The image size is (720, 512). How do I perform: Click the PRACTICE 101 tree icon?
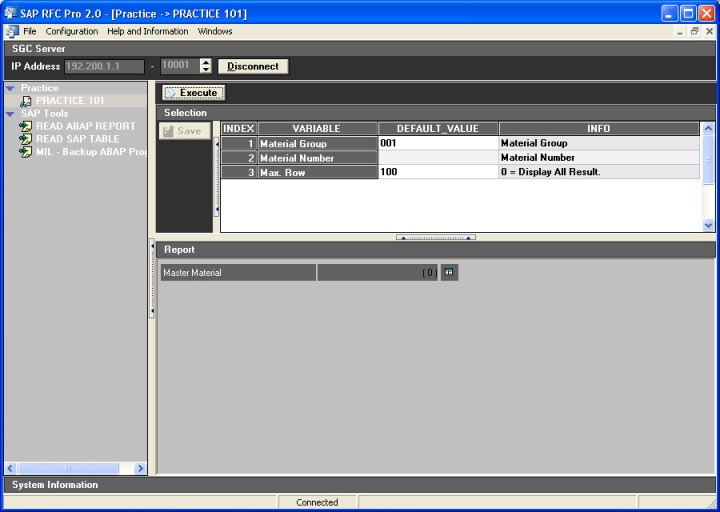(26, 101)
